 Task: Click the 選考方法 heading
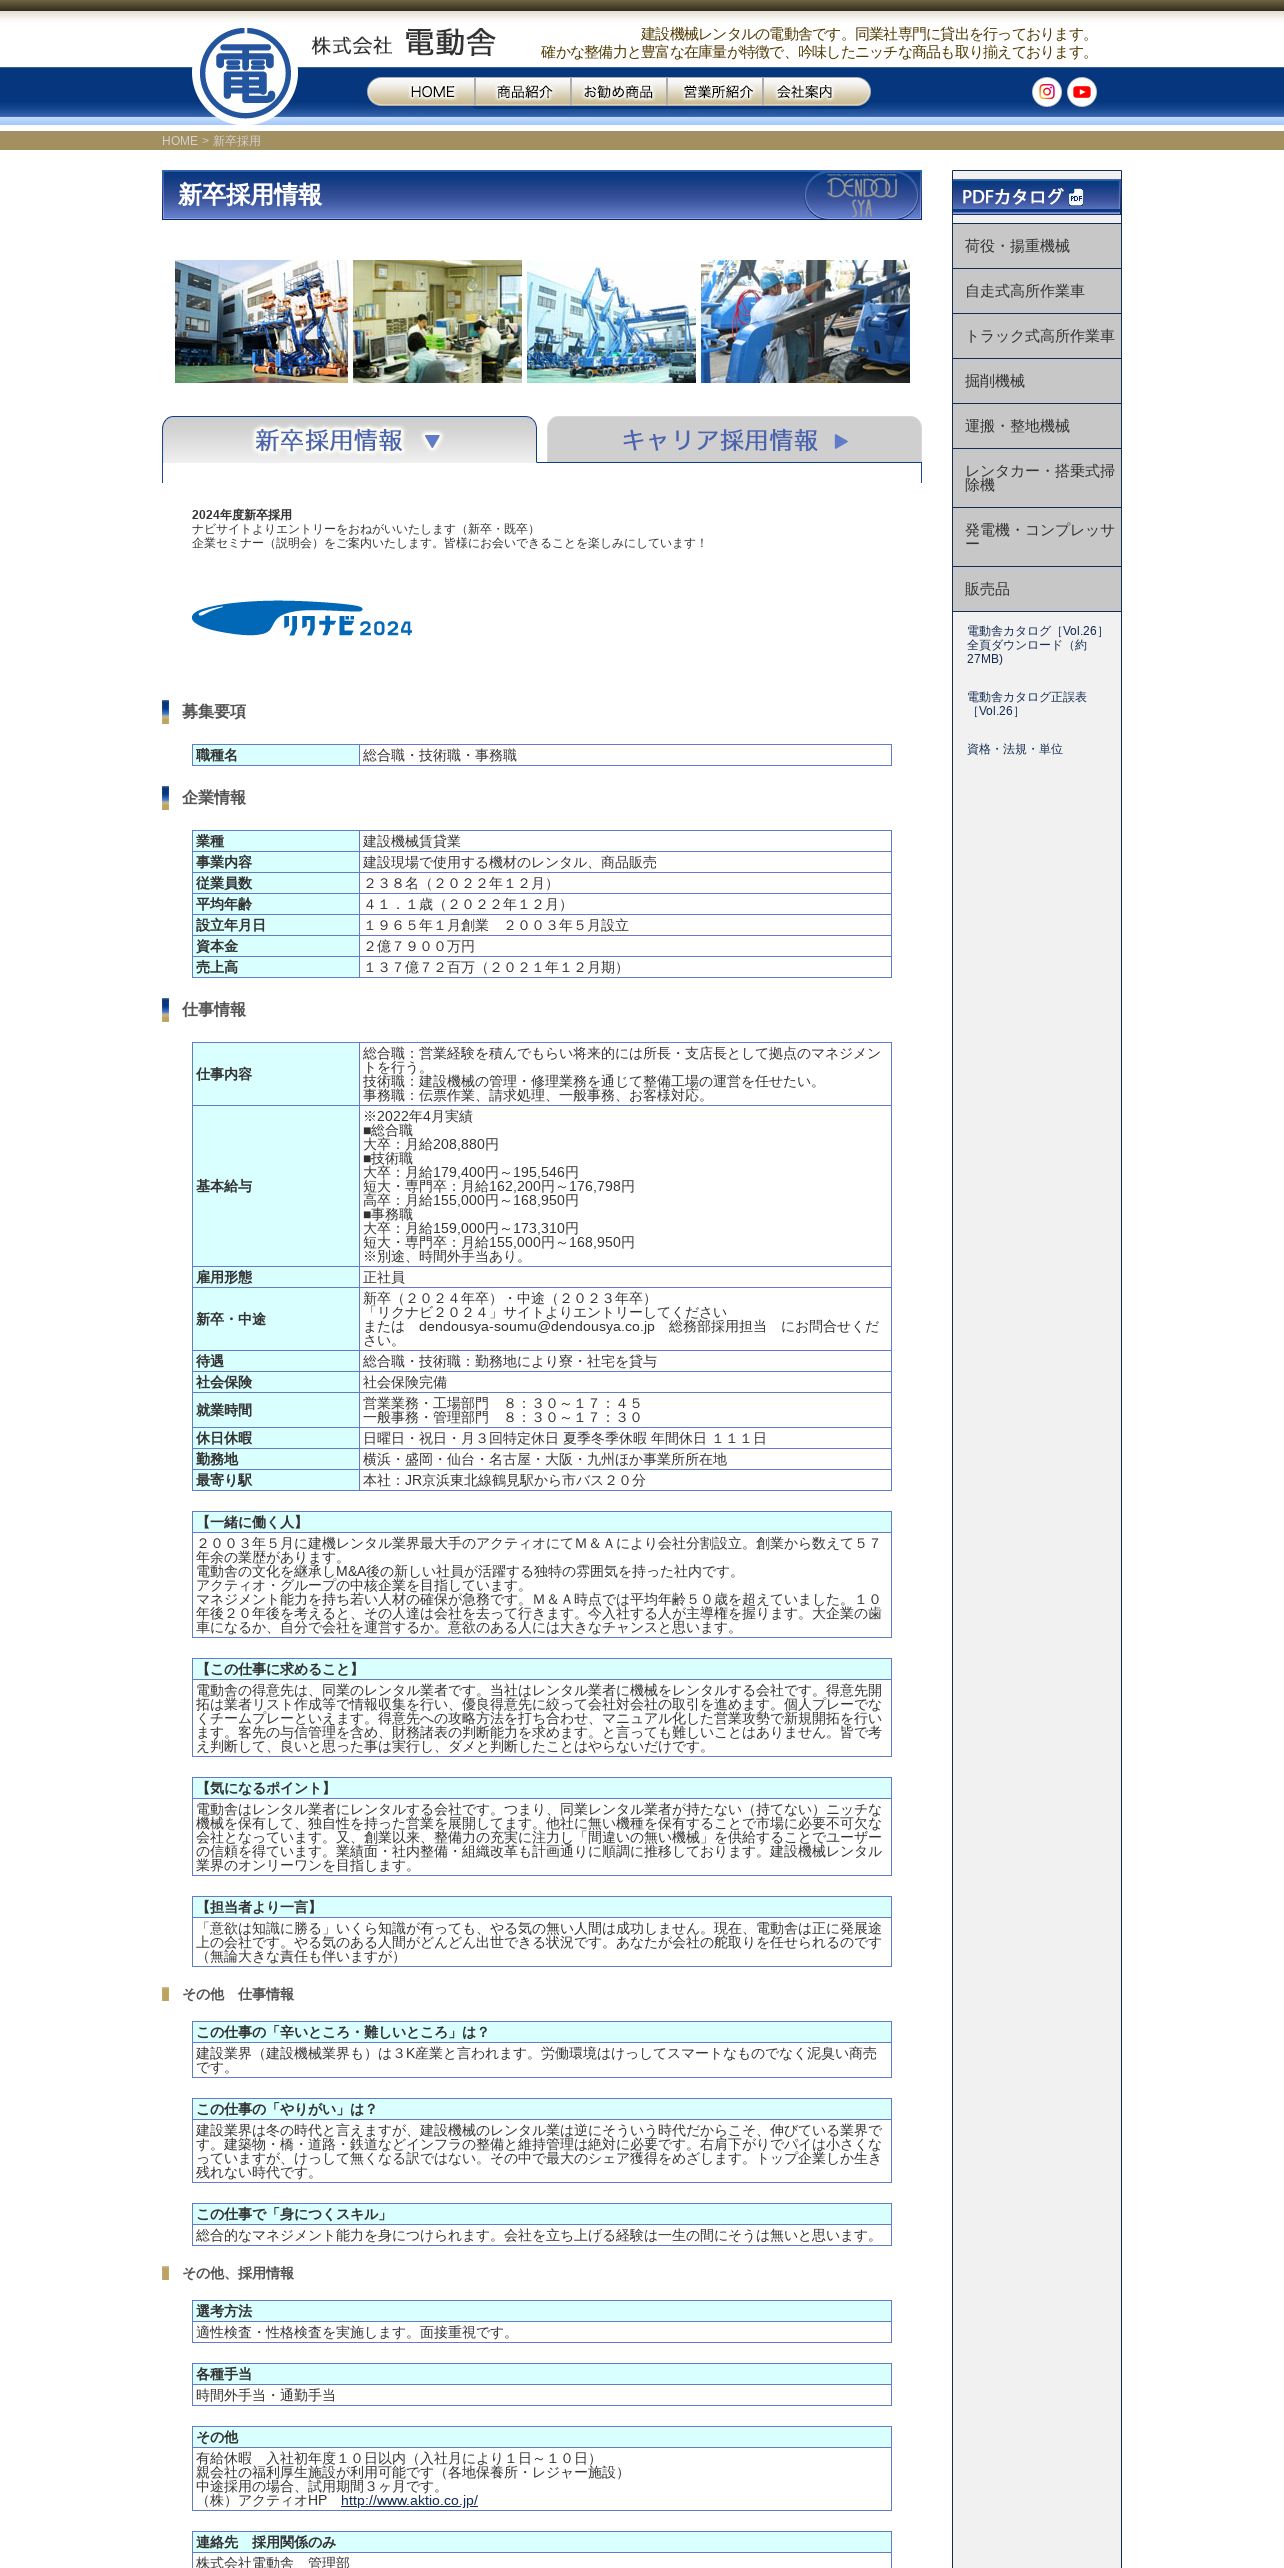pos(541,2311)
